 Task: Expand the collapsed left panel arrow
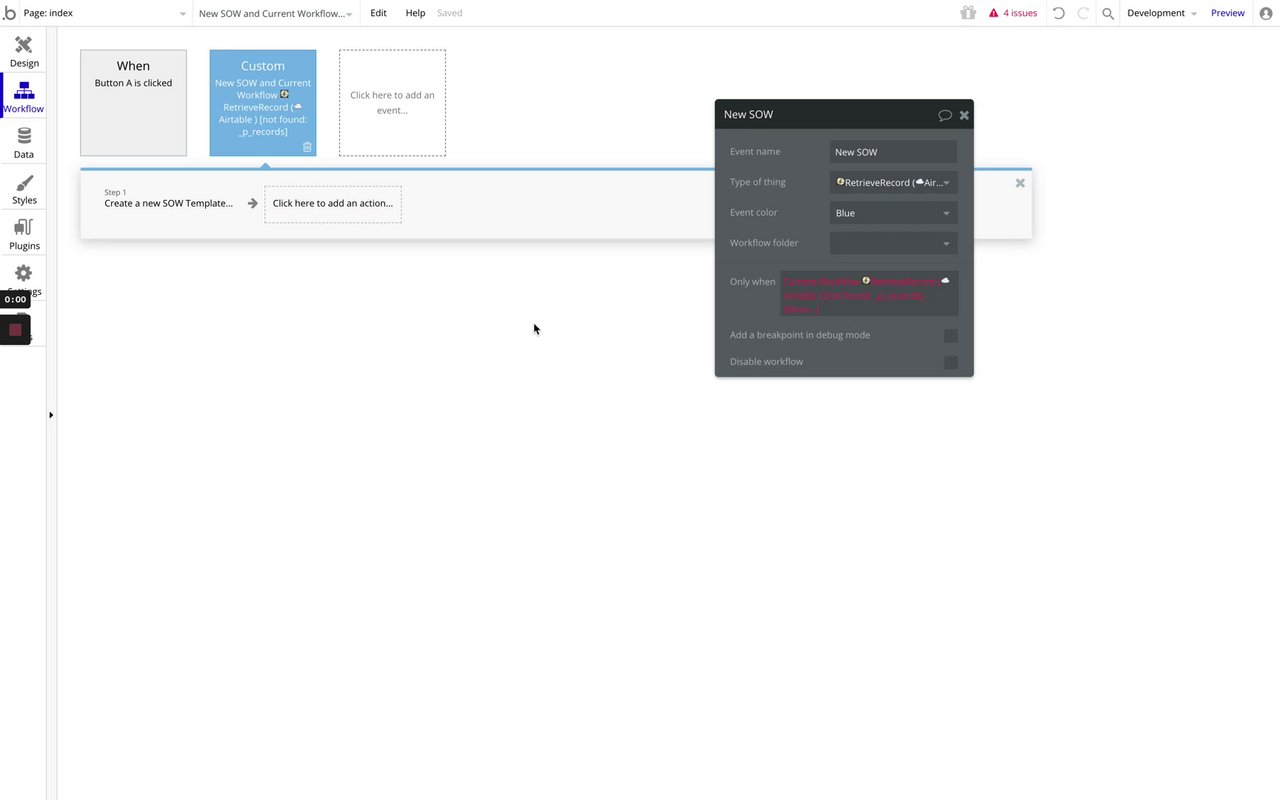(x=51, y=414)
